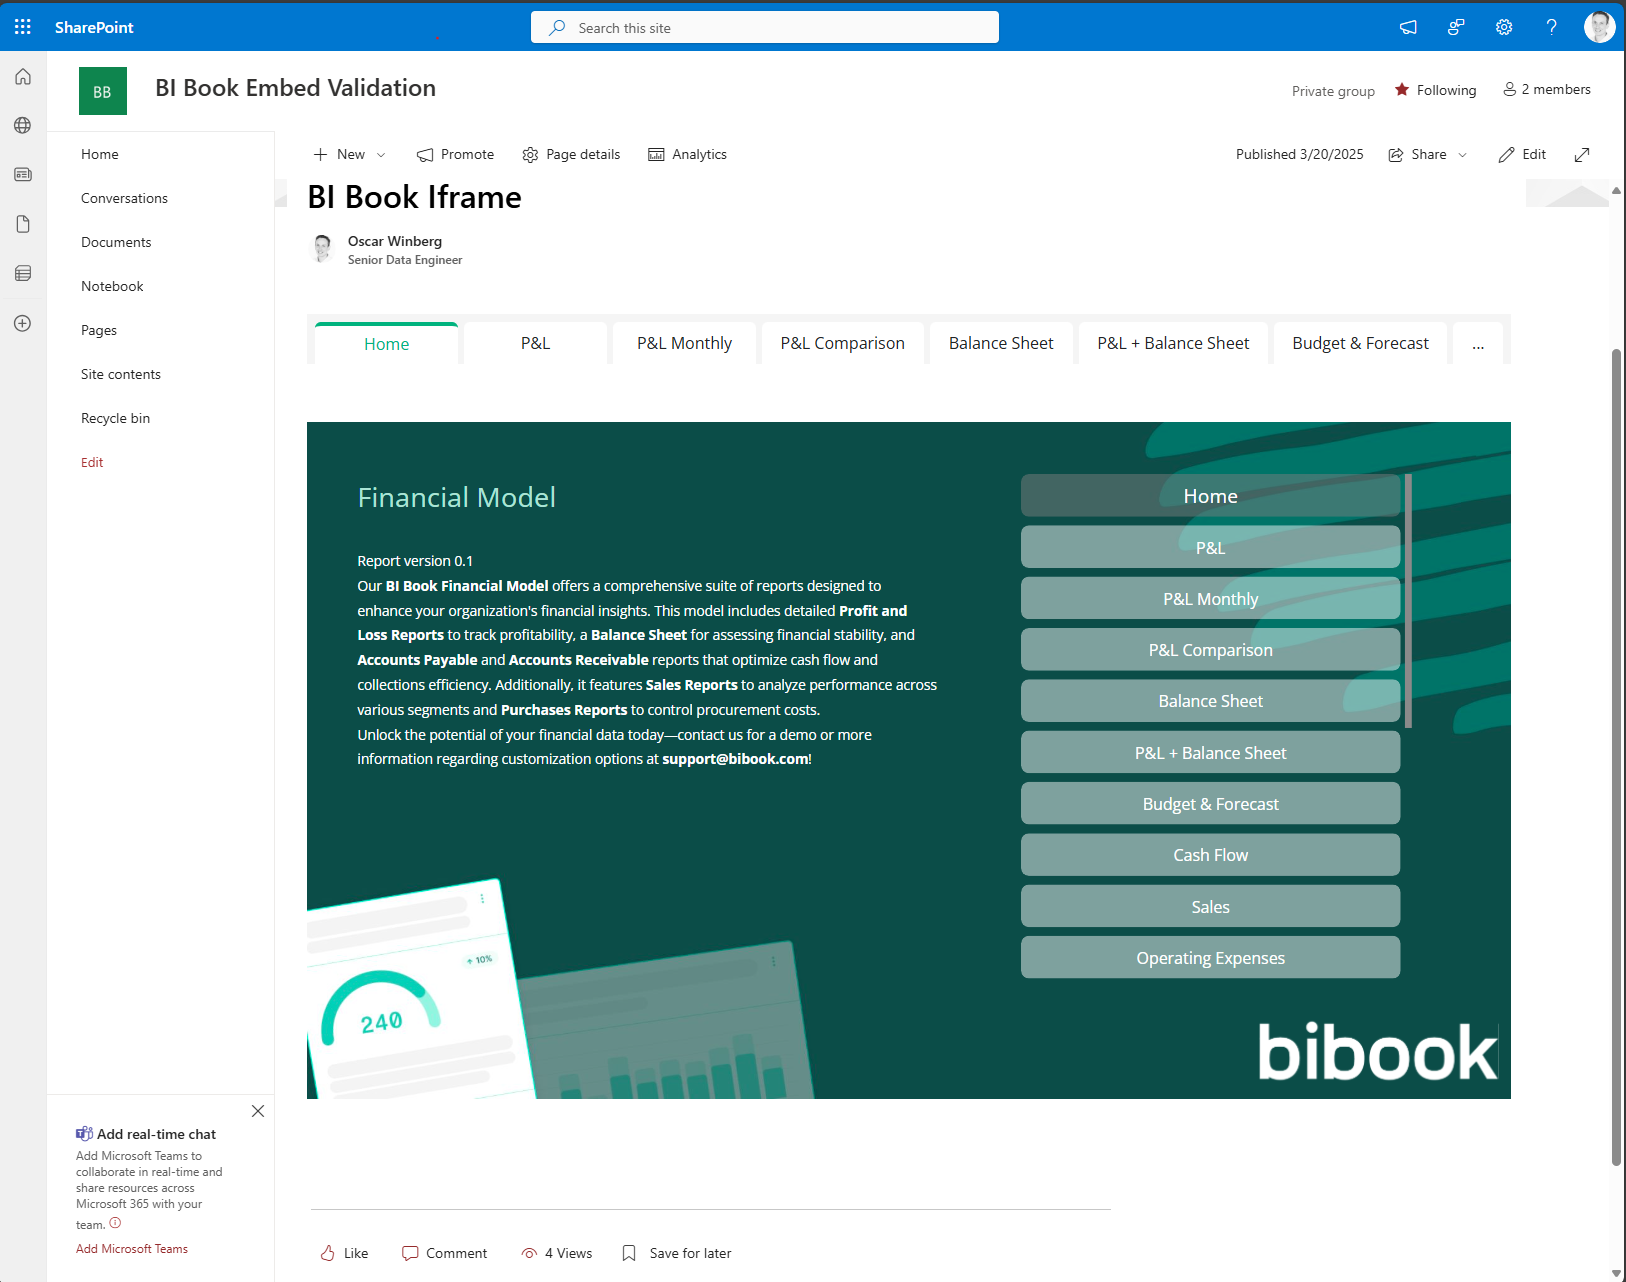Open the news icon in left rail
Screen dimensions: 1626x1282
(x=23, y=174)
